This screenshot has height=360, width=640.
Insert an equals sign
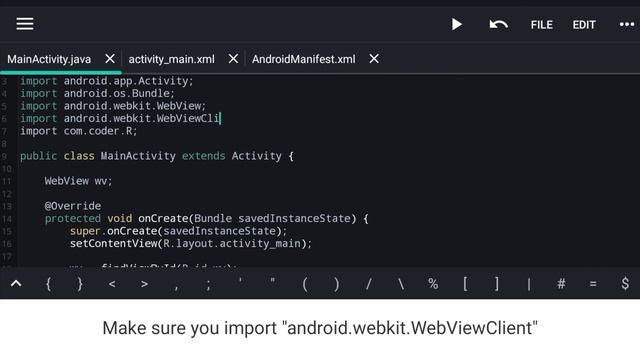tap(593, 284)
